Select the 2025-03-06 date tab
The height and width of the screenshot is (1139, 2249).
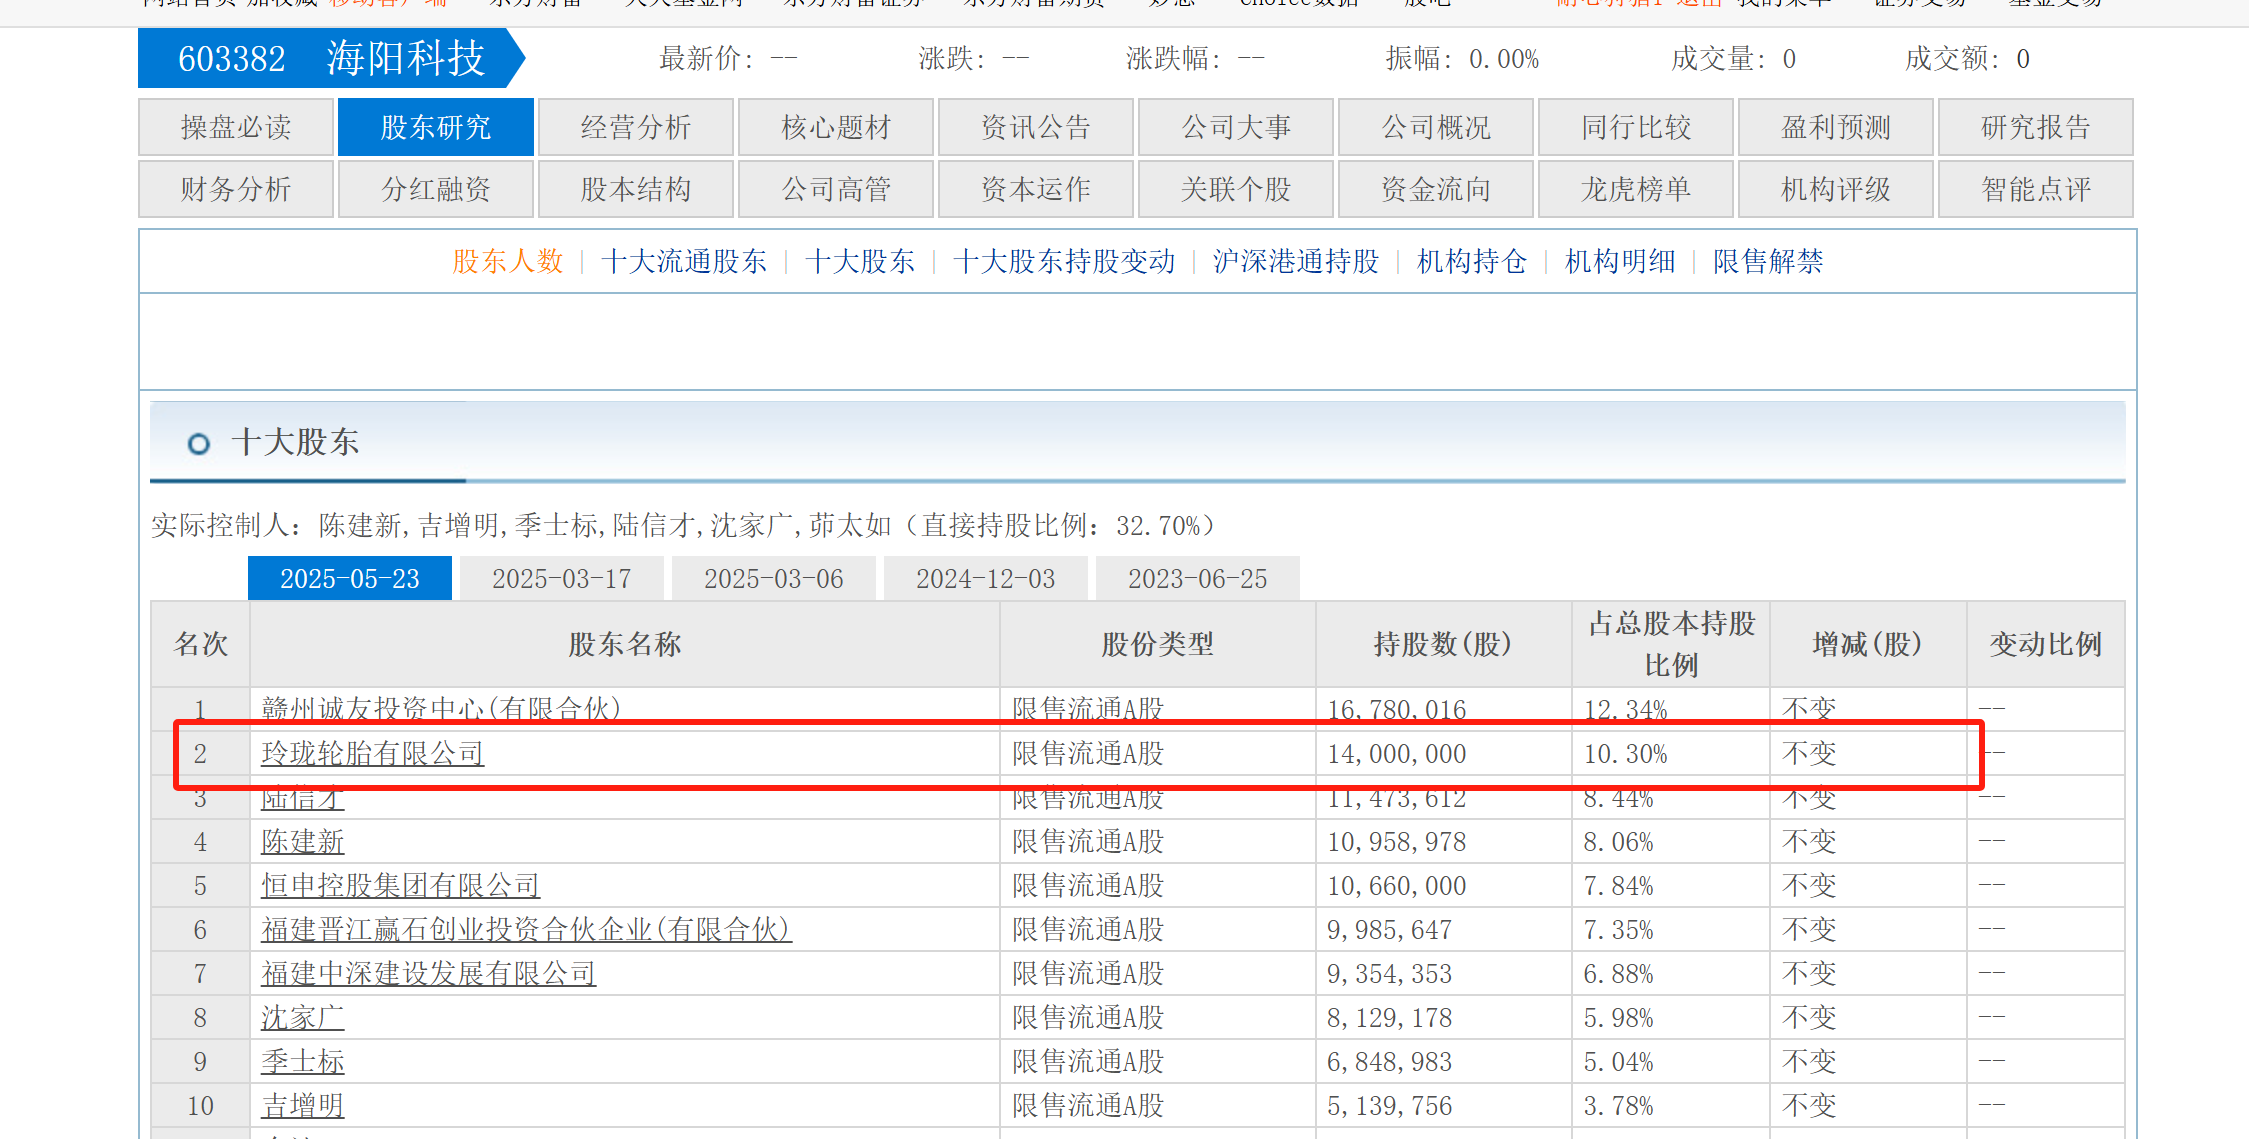tap(774, 578)
